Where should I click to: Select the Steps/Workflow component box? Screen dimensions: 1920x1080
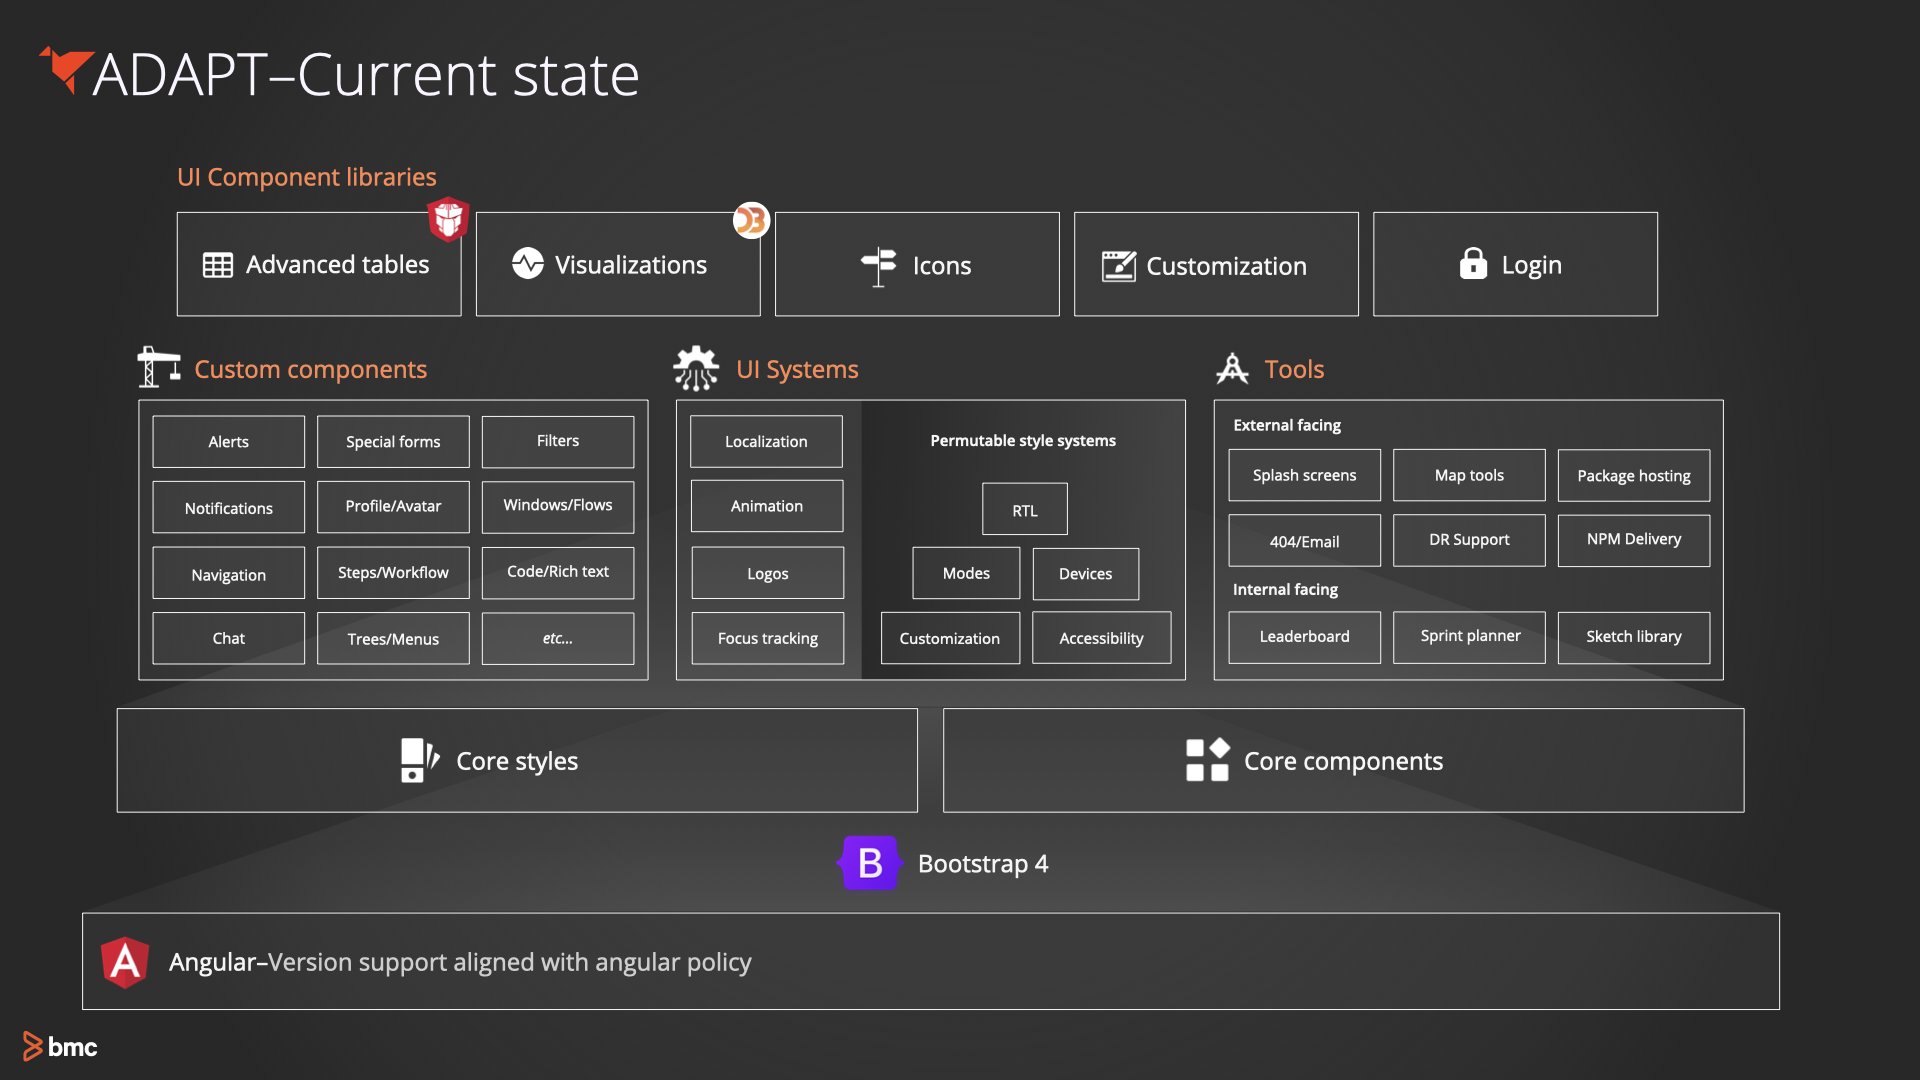point(393,573)
